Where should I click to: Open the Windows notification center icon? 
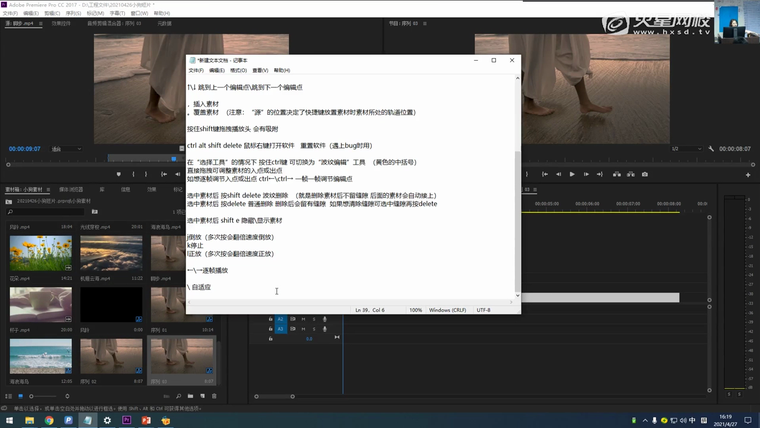tap(750, 420)
